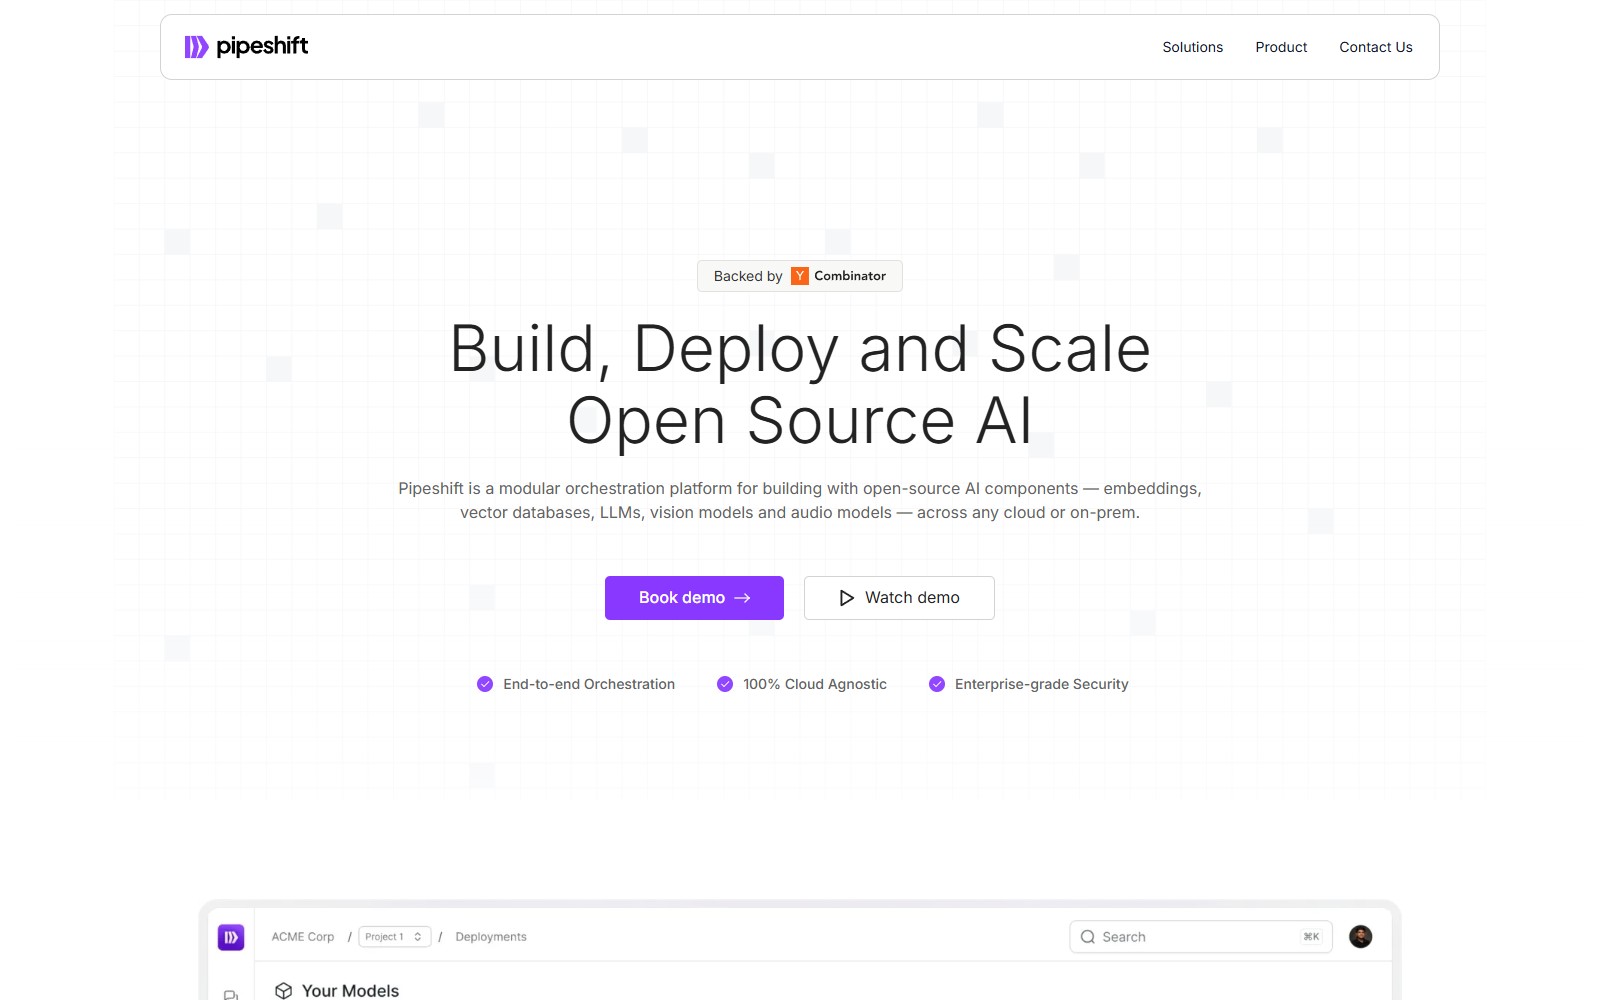This screenshot has width=1600, height=1000.
Task: Click the play triangle icon in Watch demo
Action: tap(847, 598)
